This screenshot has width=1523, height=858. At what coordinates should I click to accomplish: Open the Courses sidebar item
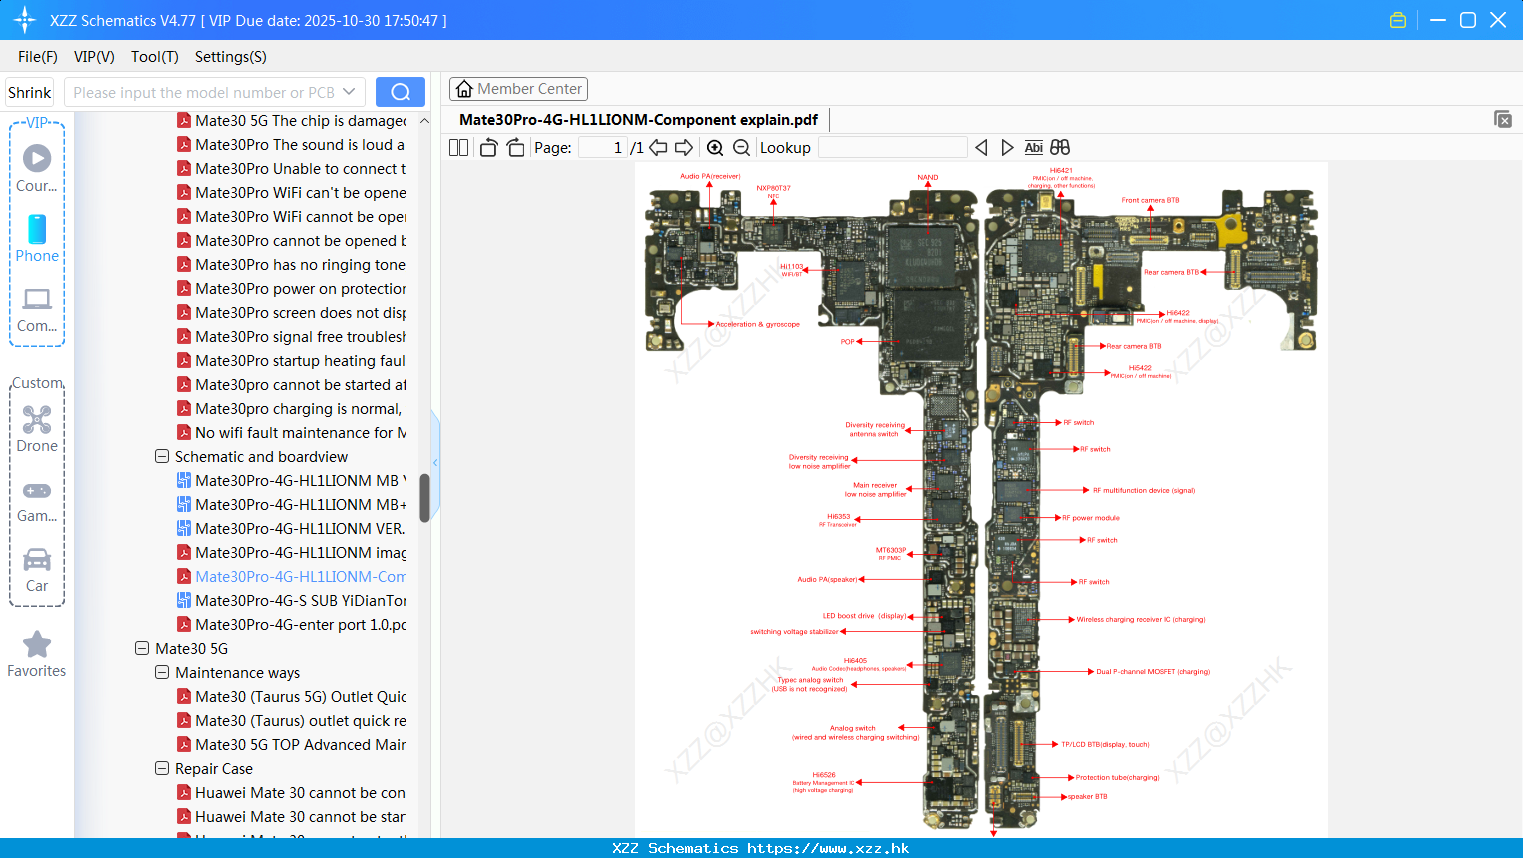coord(37,169)
